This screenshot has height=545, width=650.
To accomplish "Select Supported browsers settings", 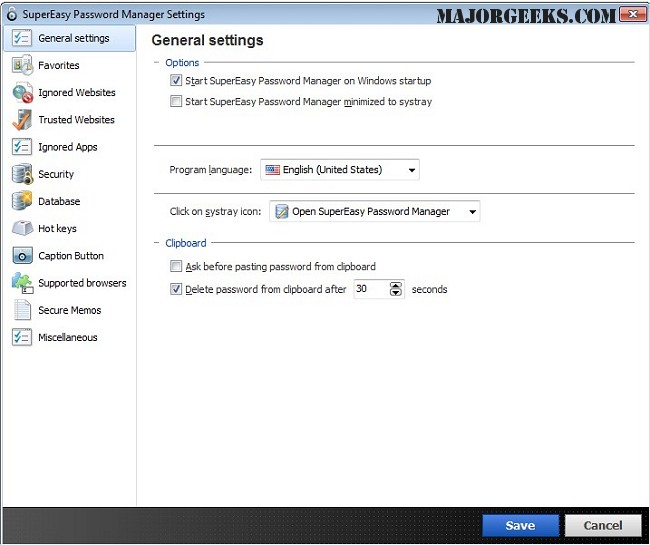I will pyautogui.click(x=82, y=283).
